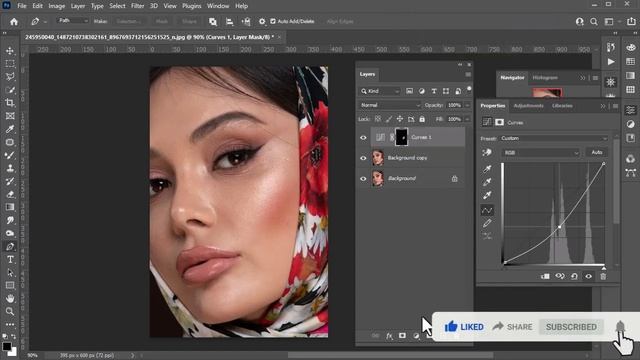Choose the pencil draw-curve mode

coord(487,223)
